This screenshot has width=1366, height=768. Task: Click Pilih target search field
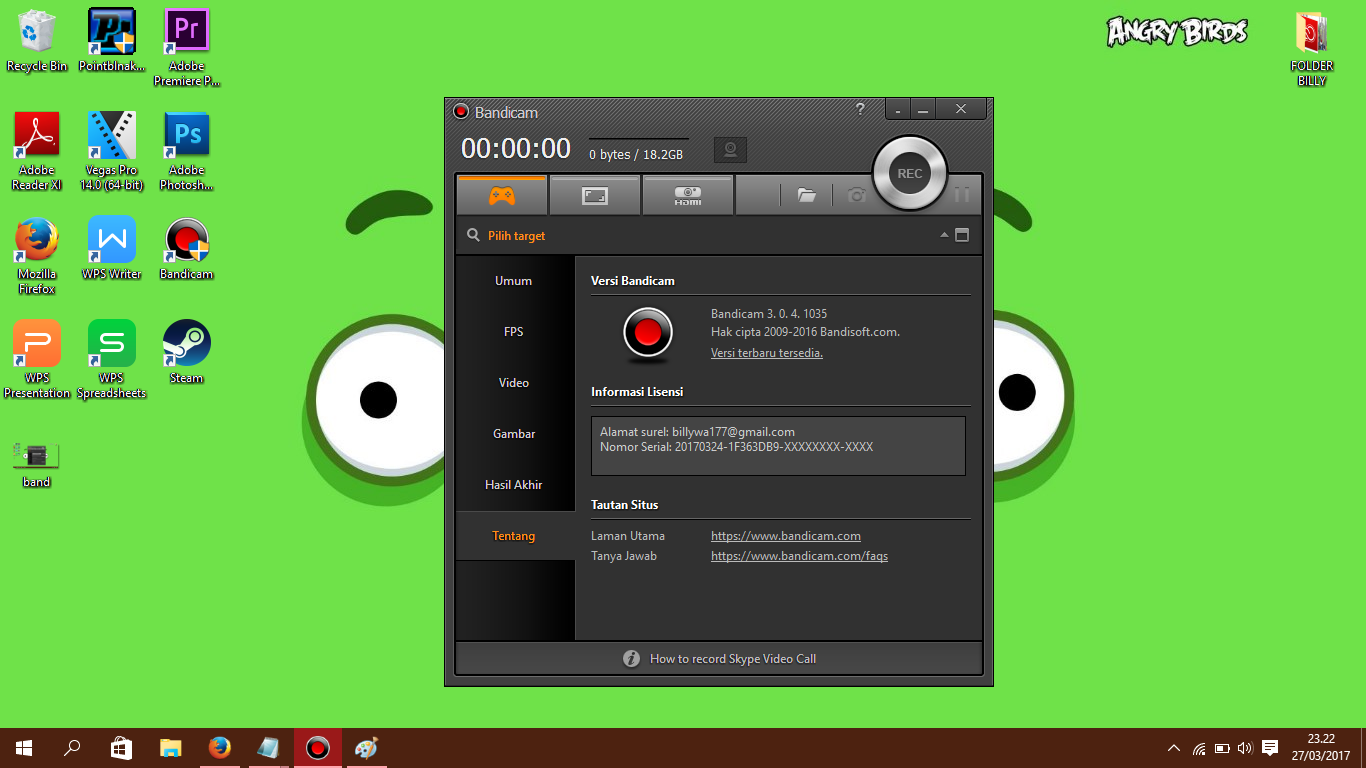click(517, 236)
